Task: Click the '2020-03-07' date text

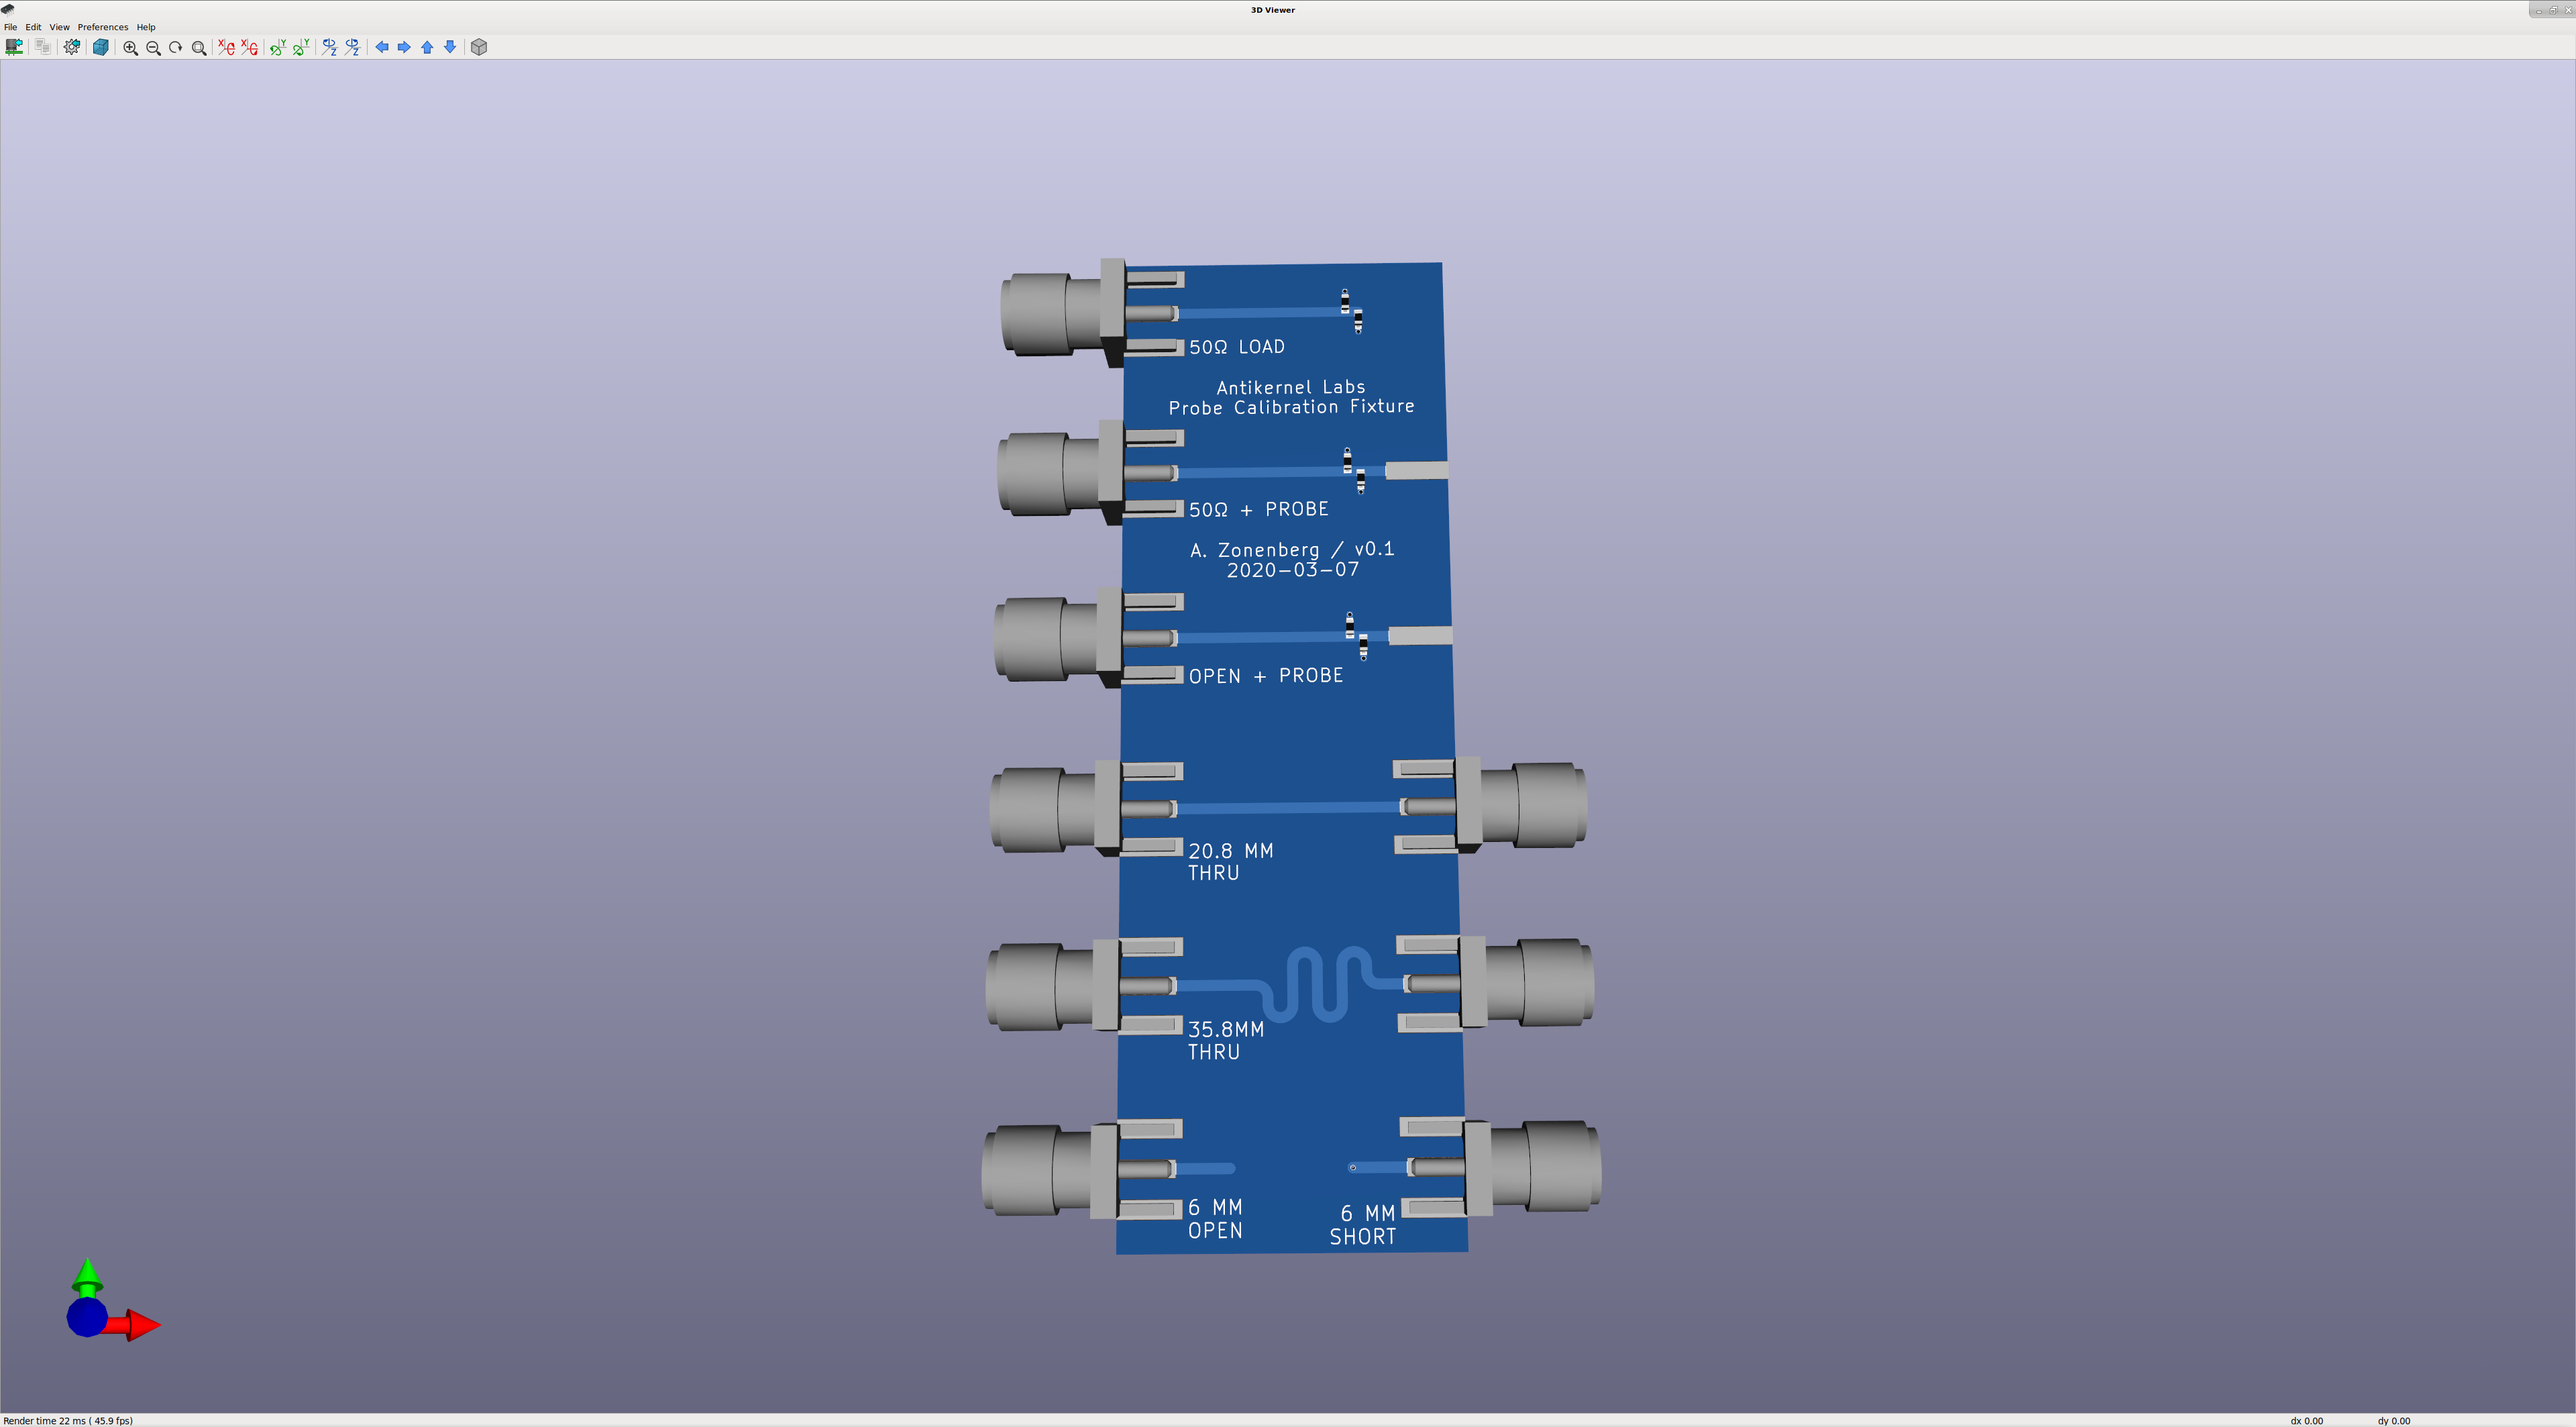Action: 1293,570
